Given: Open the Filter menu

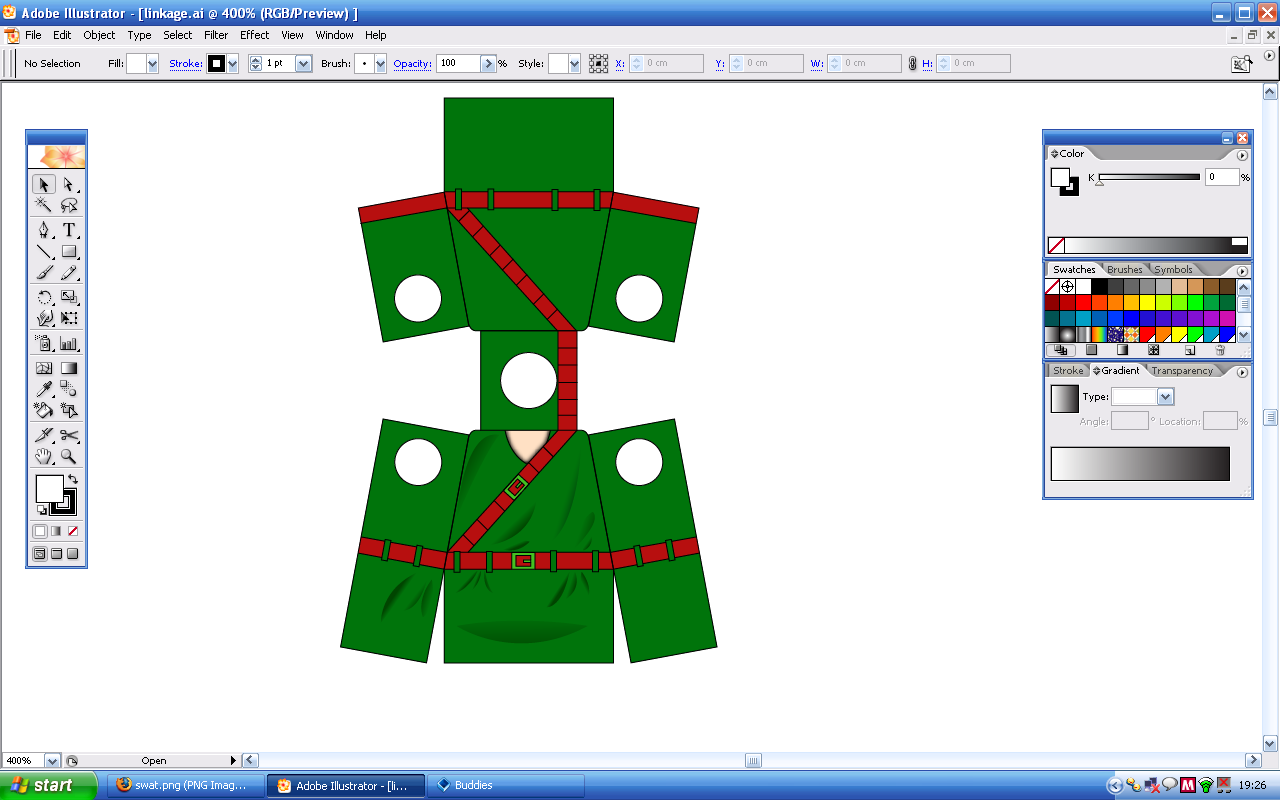Looking at the screenshot, I should 216,35.
